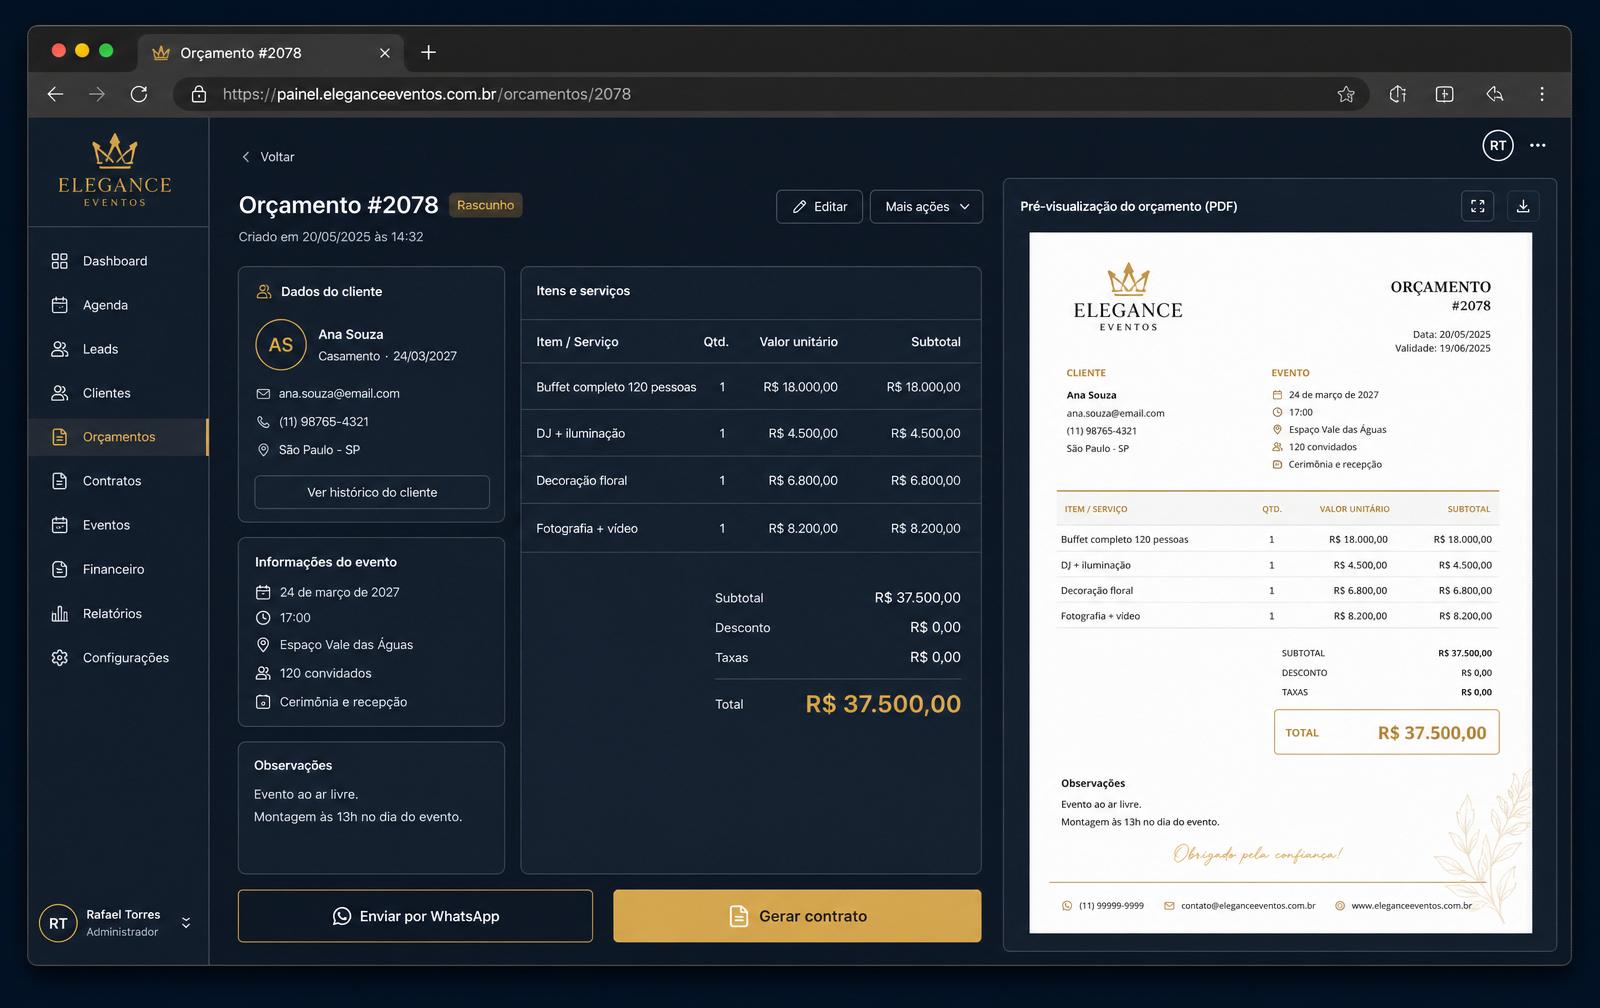1600x1008 pixels.
Task: Click the Configurações gear icon
Action: click(59, 657)
